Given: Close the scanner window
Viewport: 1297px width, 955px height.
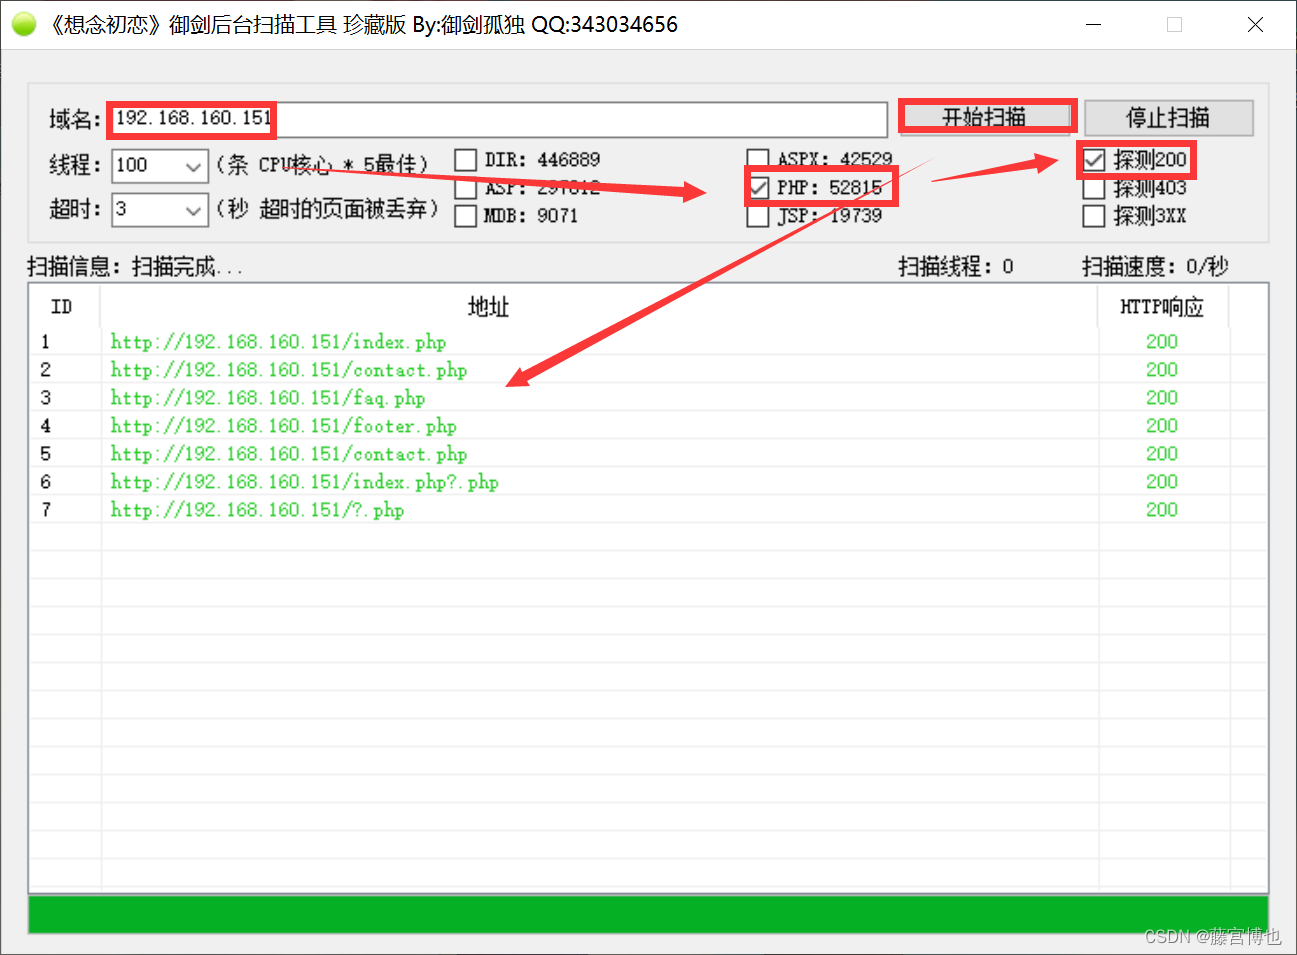Looking at the screenshot, I should tap(1256, 24).
